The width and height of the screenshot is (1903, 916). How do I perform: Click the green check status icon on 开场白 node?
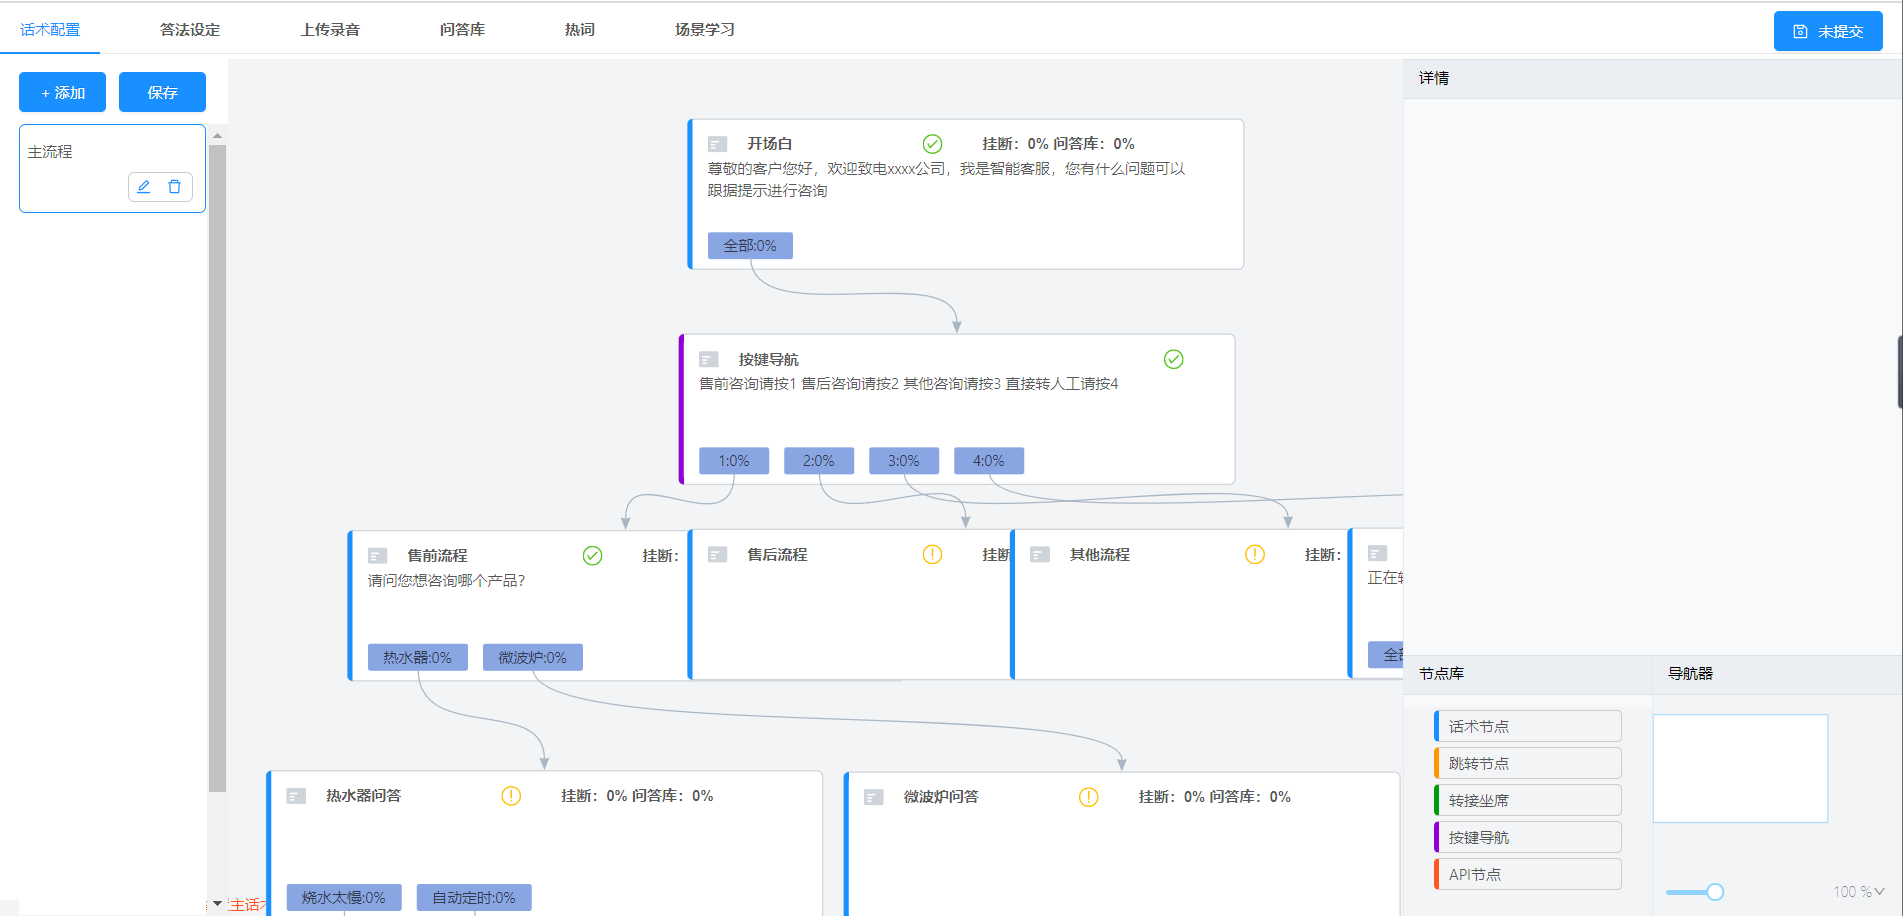coord(932,144)
